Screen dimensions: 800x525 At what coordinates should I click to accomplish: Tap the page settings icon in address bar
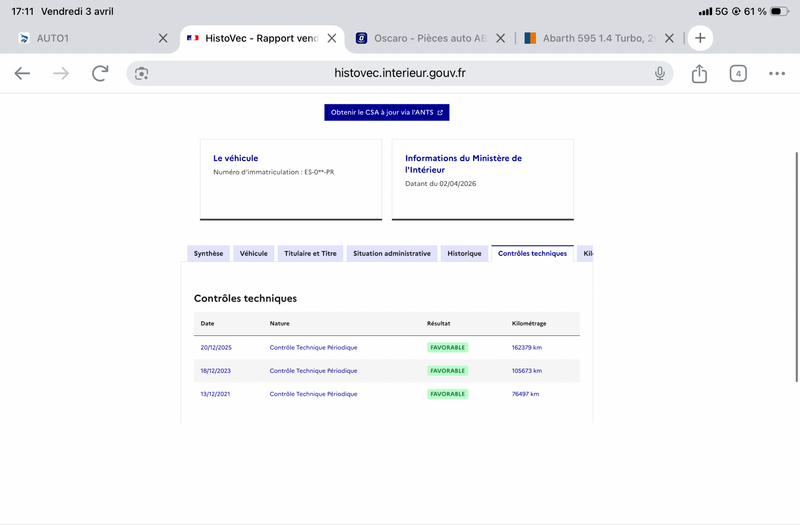point(142,73)
